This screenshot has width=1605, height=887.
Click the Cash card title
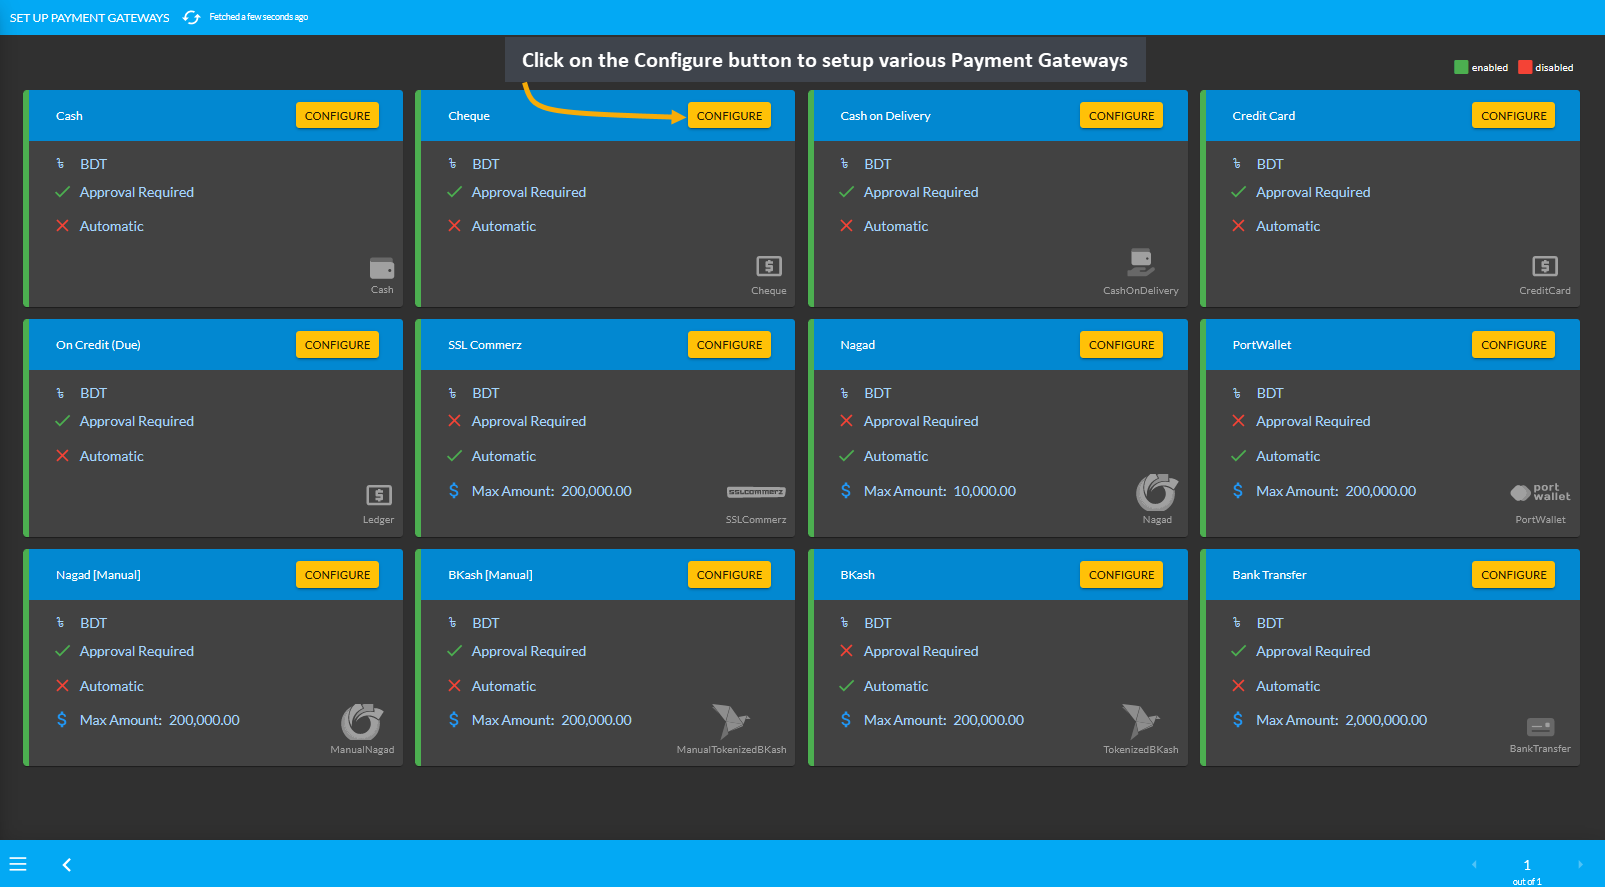click(x=69, y=116)
